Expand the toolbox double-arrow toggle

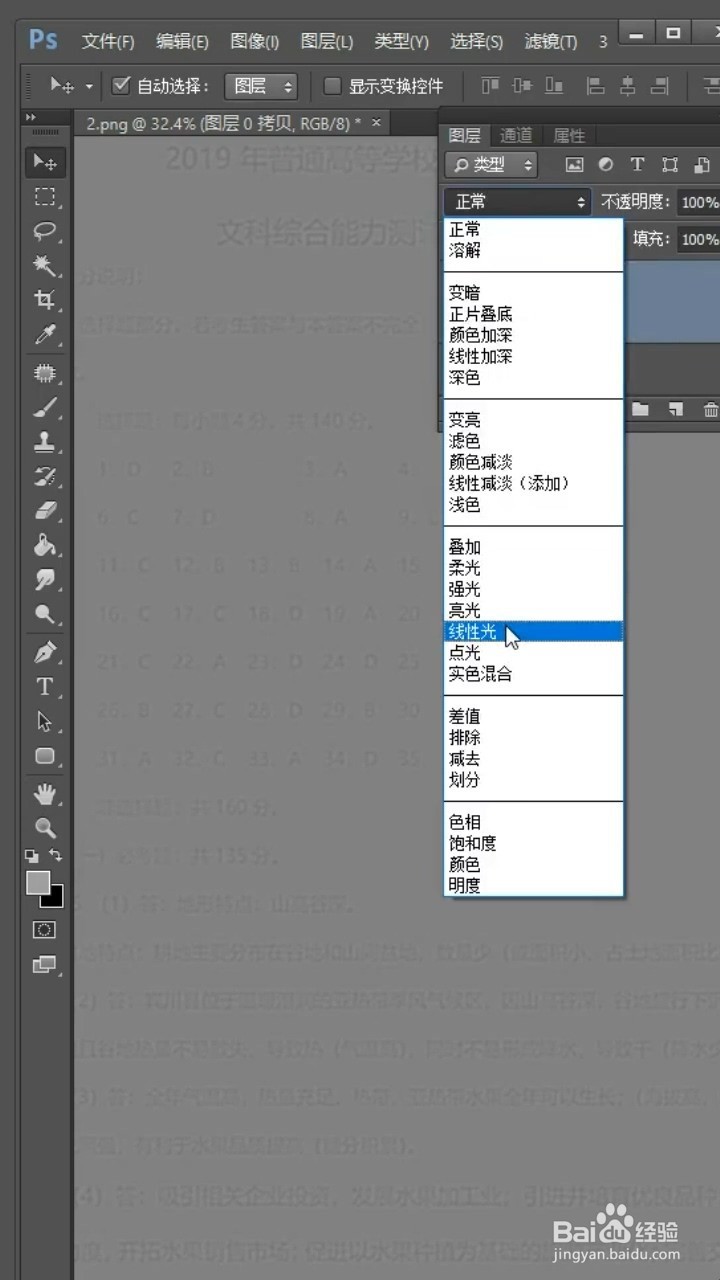[x=32, y=118]
